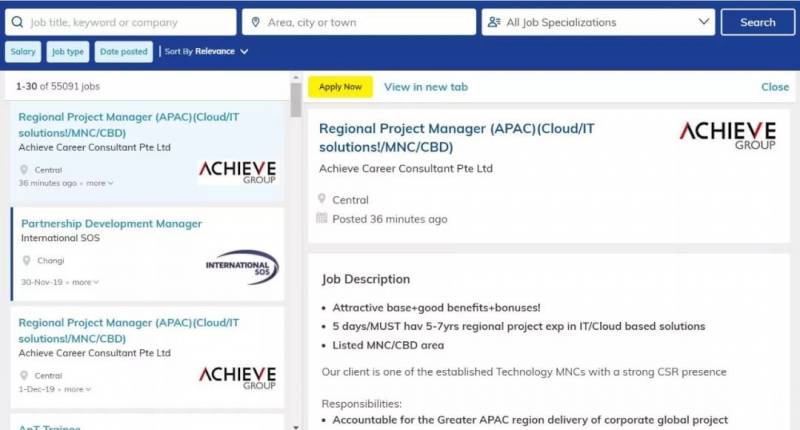Click the magnifier icon in job search field
Image resolution: width=800 pixels, height=430 pixels.
pyautogui.click(x=19, y=22)
